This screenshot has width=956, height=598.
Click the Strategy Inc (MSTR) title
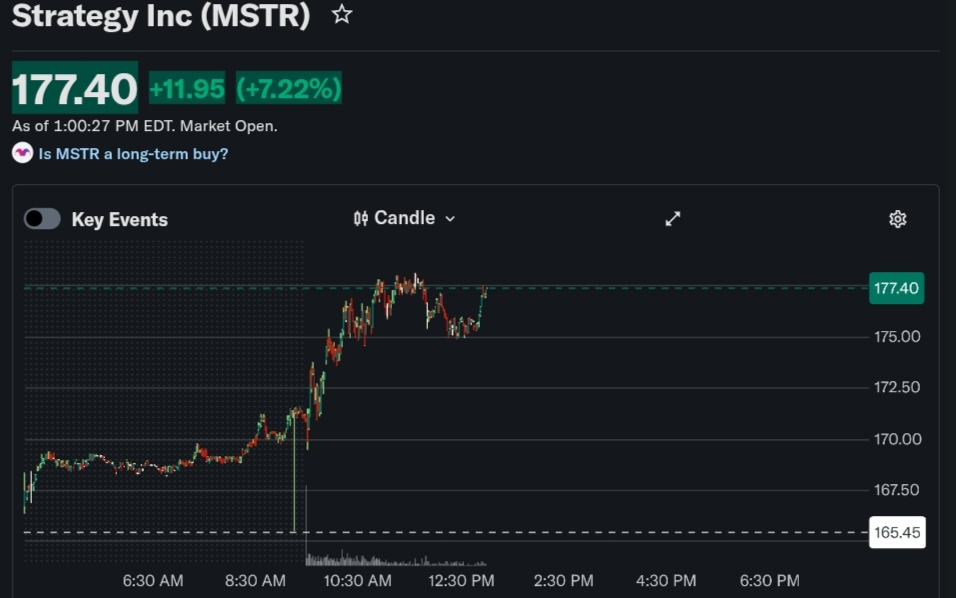(161, 15)
